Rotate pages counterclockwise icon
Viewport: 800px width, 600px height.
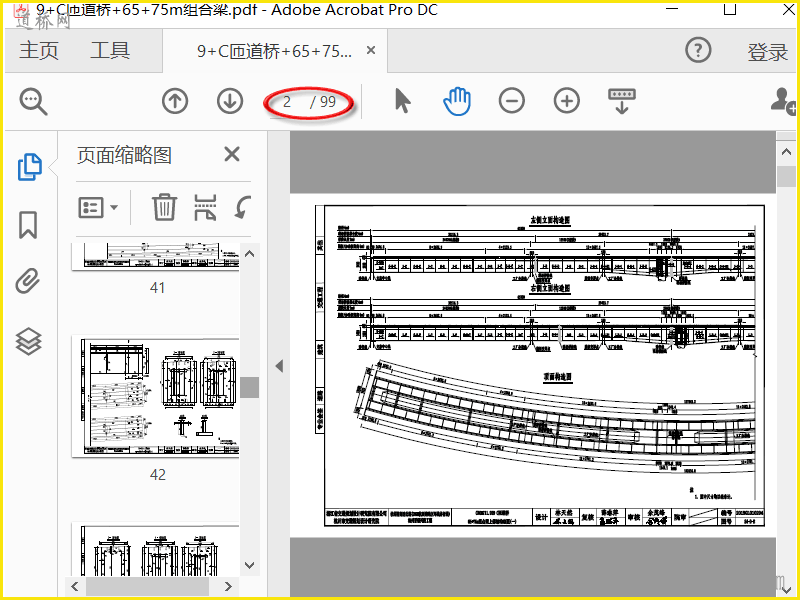[243, 208]
